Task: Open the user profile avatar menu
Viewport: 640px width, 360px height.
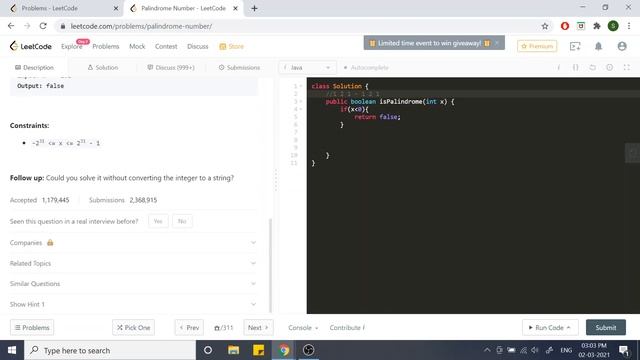Action: (622, 46)
